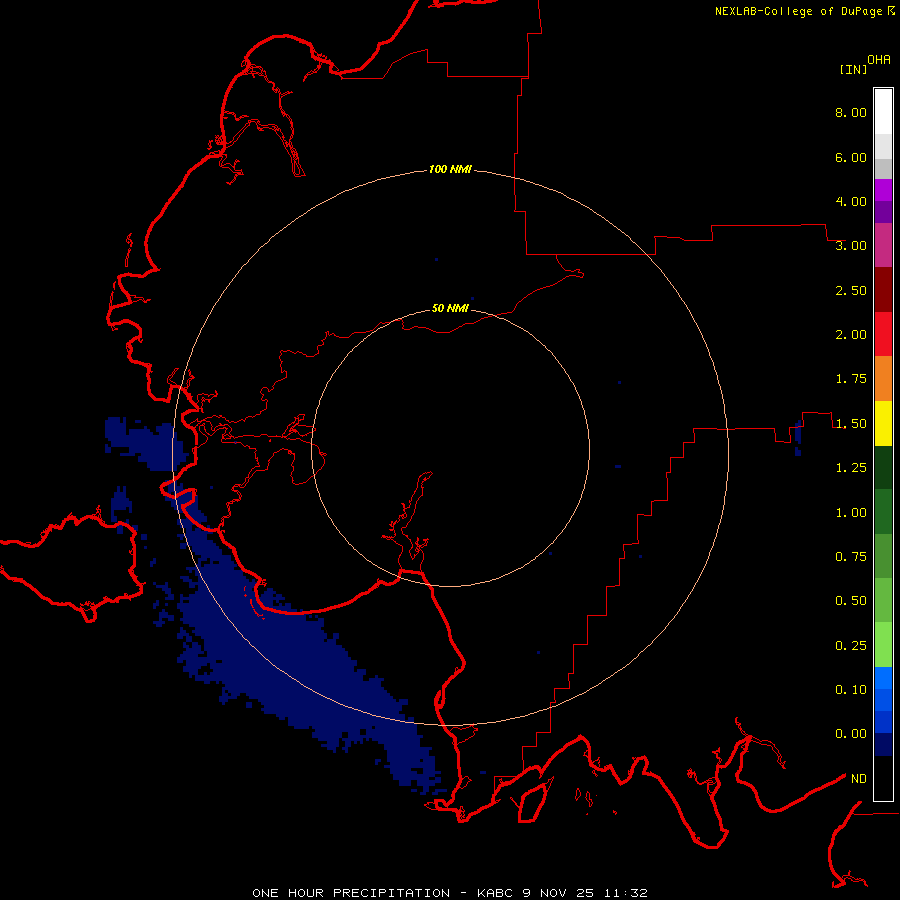This screenshot has height=900, width=900.
Task: Click the 1.25 legend value
Action: pos(851,468)
